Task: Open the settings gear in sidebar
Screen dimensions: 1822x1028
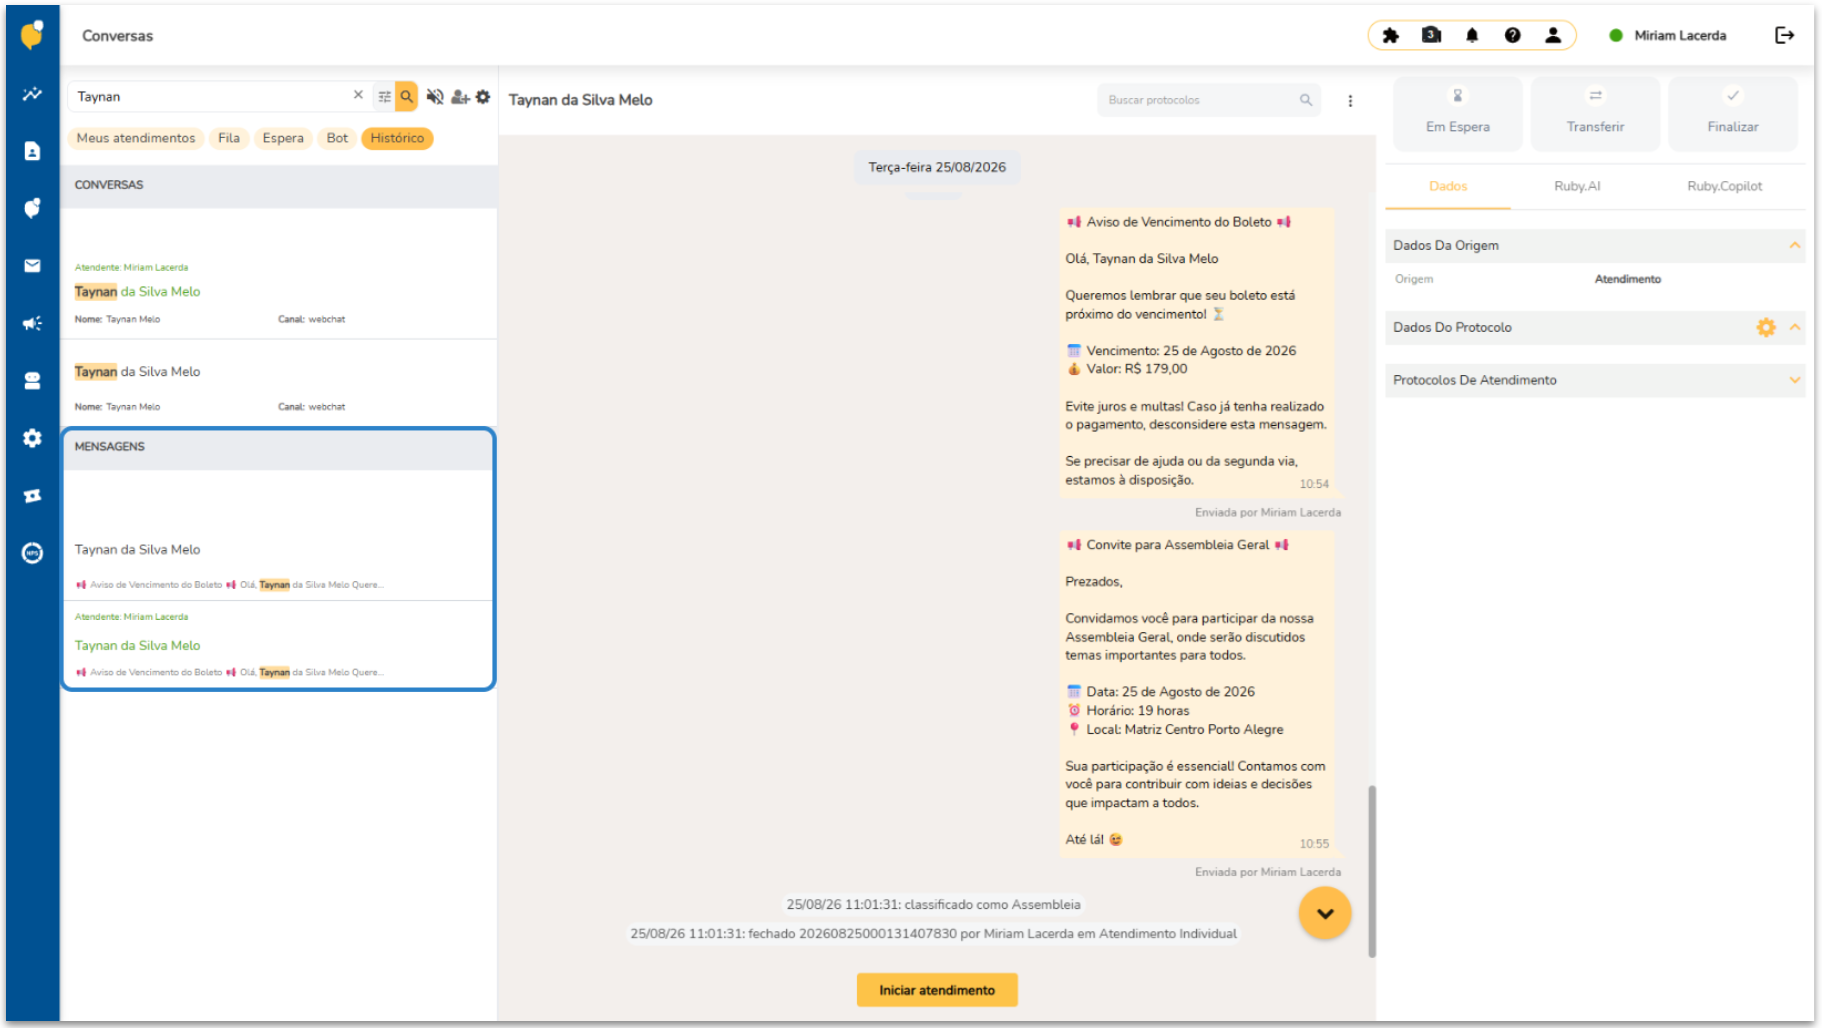Action: (x=32, y=438)
